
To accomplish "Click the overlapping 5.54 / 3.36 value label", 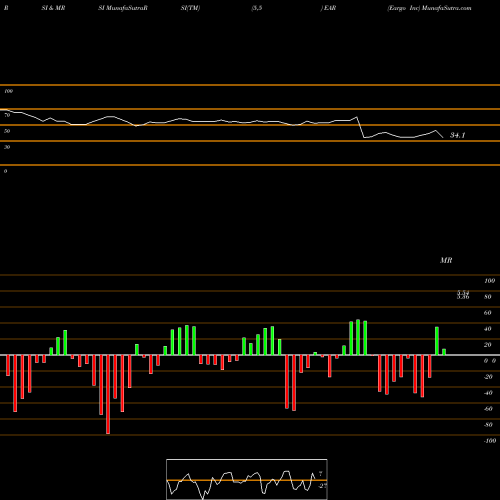I will click(463, 295).
